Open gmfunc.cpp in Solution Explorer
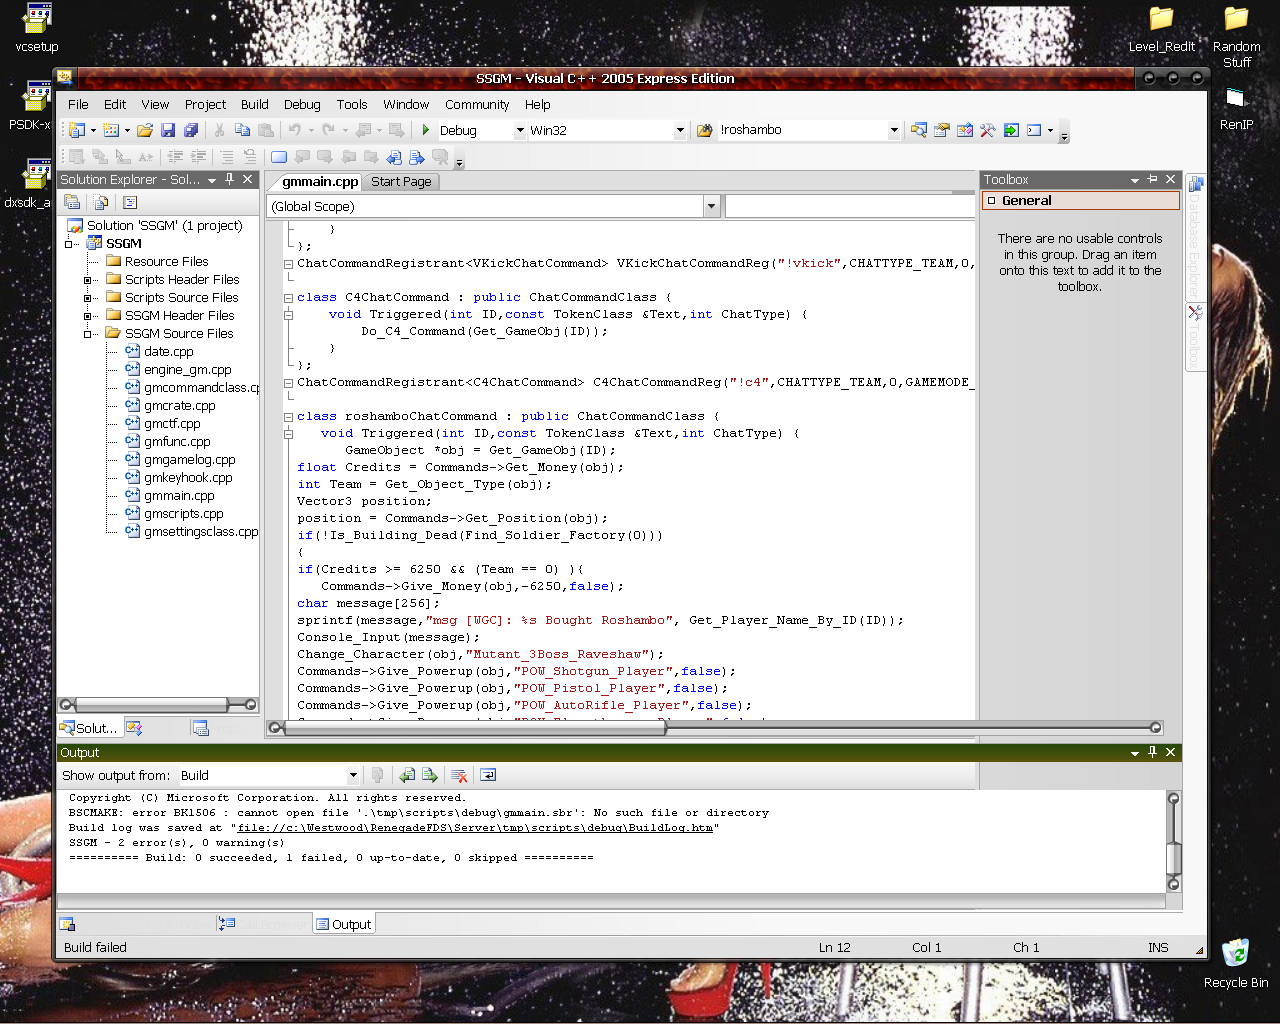The width and height of the screenshot is (1280, 1024). [x=177, y=441]
